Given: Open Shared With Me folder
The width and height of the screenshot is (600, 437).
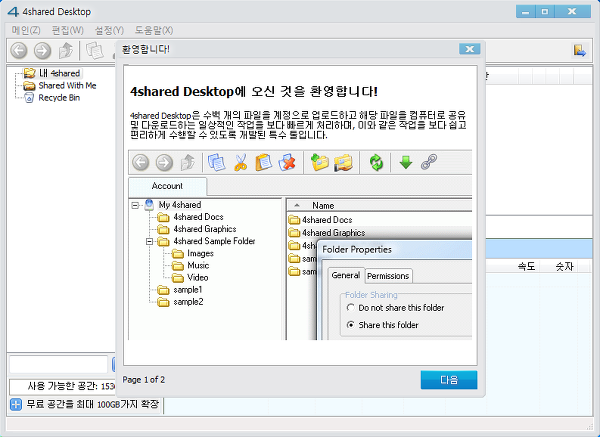Looking at the screenshot, I should click(67, 85).
